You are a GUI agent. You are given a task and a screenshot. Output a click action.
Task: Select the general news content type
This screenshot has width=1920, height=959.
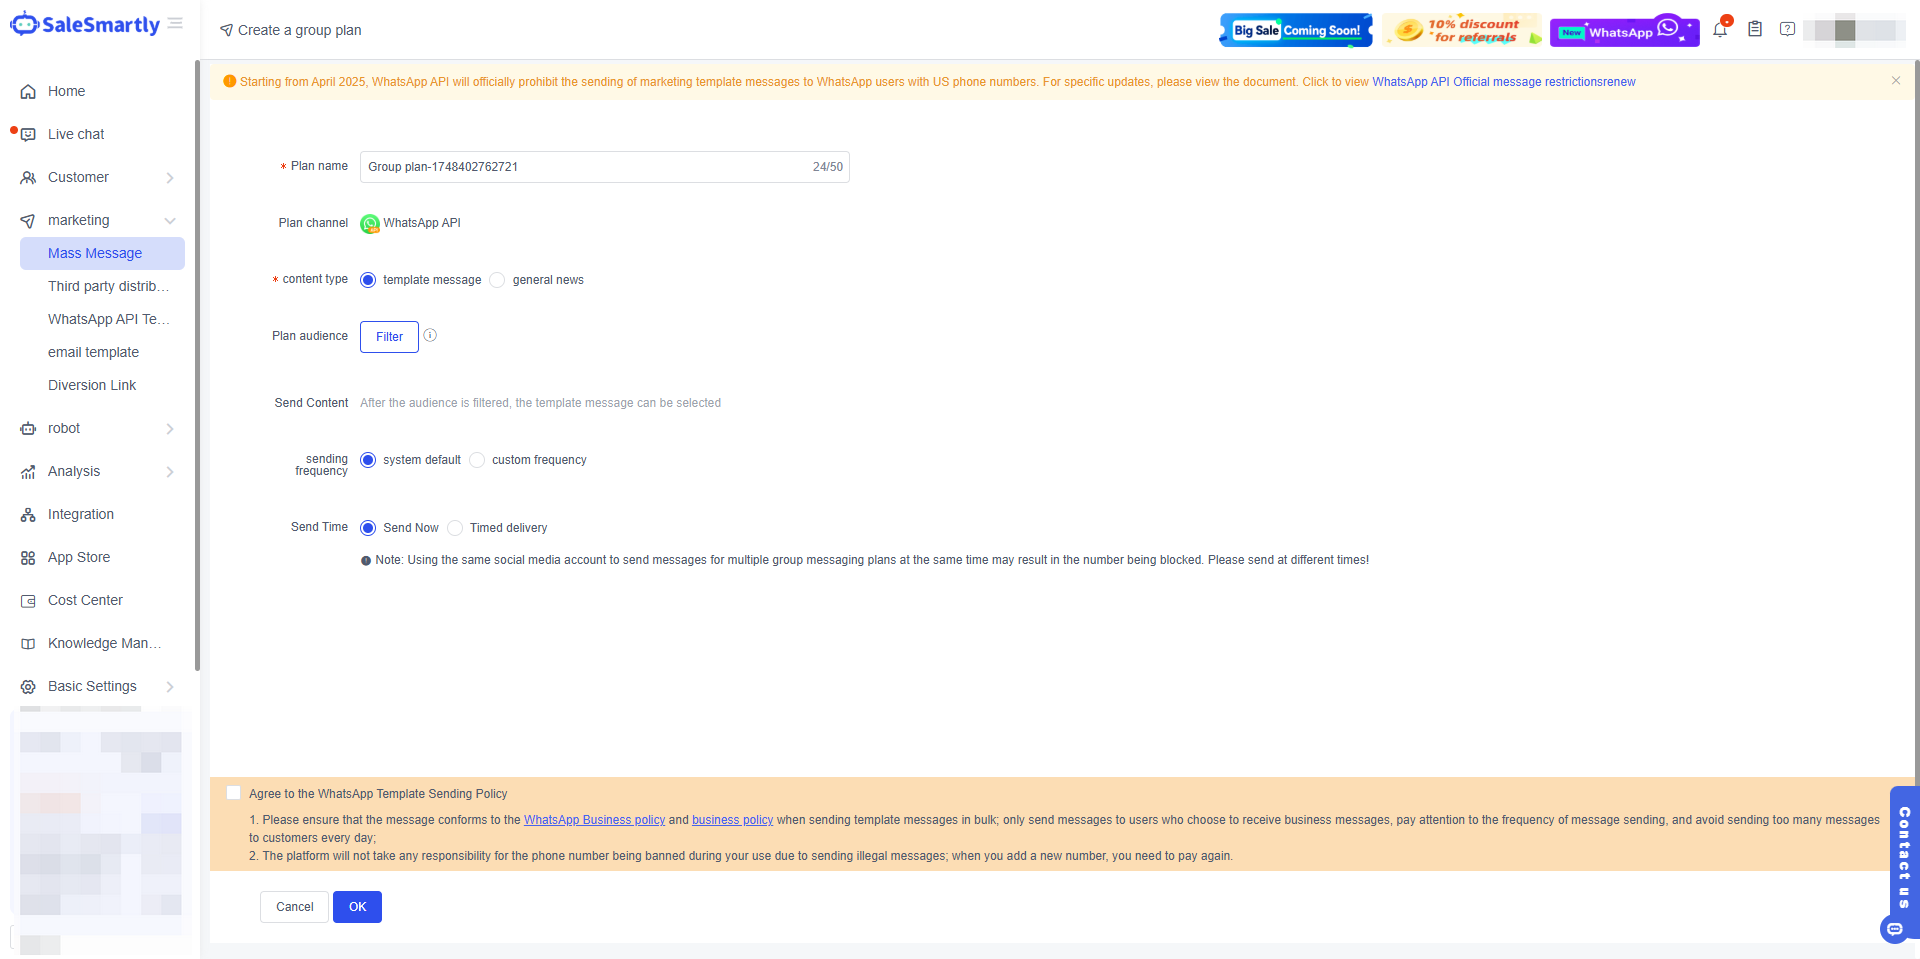click(497, 280)
